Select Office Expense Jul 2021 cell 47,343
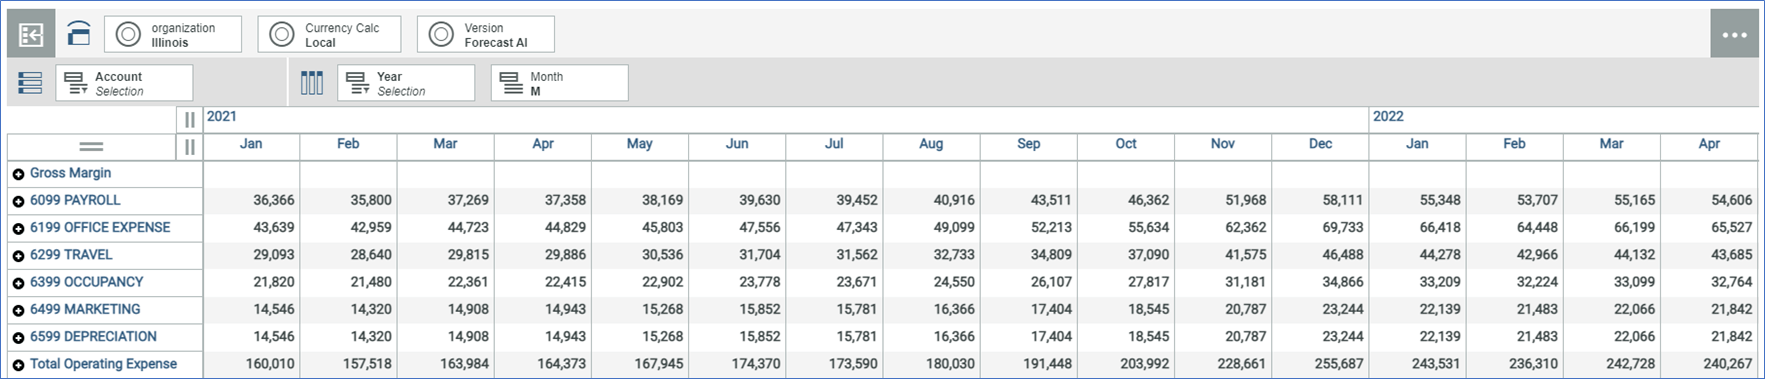Viewport: 1765px width, 379px height. click(x=834, y=228)
